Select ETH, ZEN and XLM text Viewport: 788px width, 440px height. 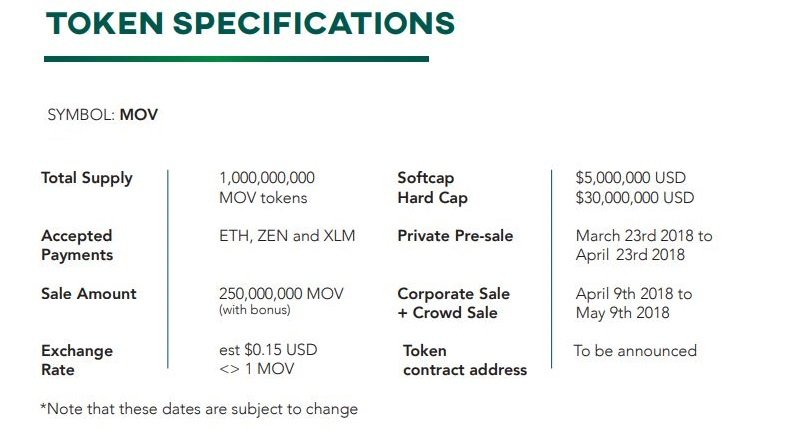pyautogui.click(x=287, y=236)
